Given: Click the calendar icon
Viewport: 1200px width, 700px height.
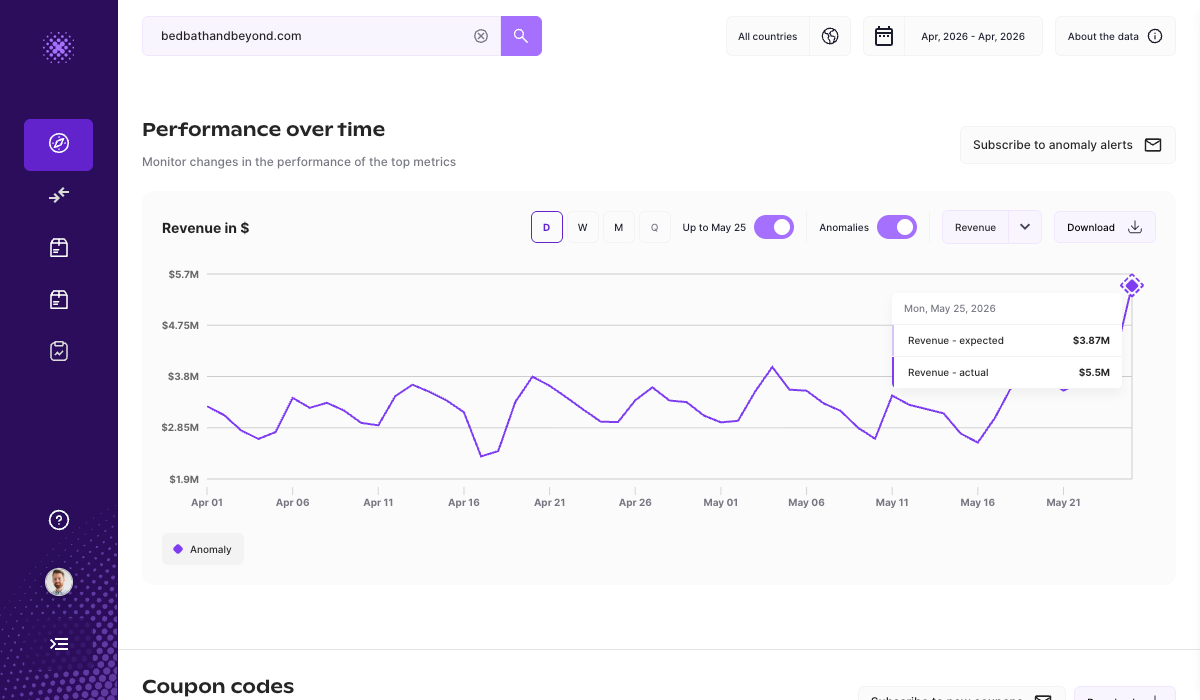Looking at the screenshot, I should (884, 36).
